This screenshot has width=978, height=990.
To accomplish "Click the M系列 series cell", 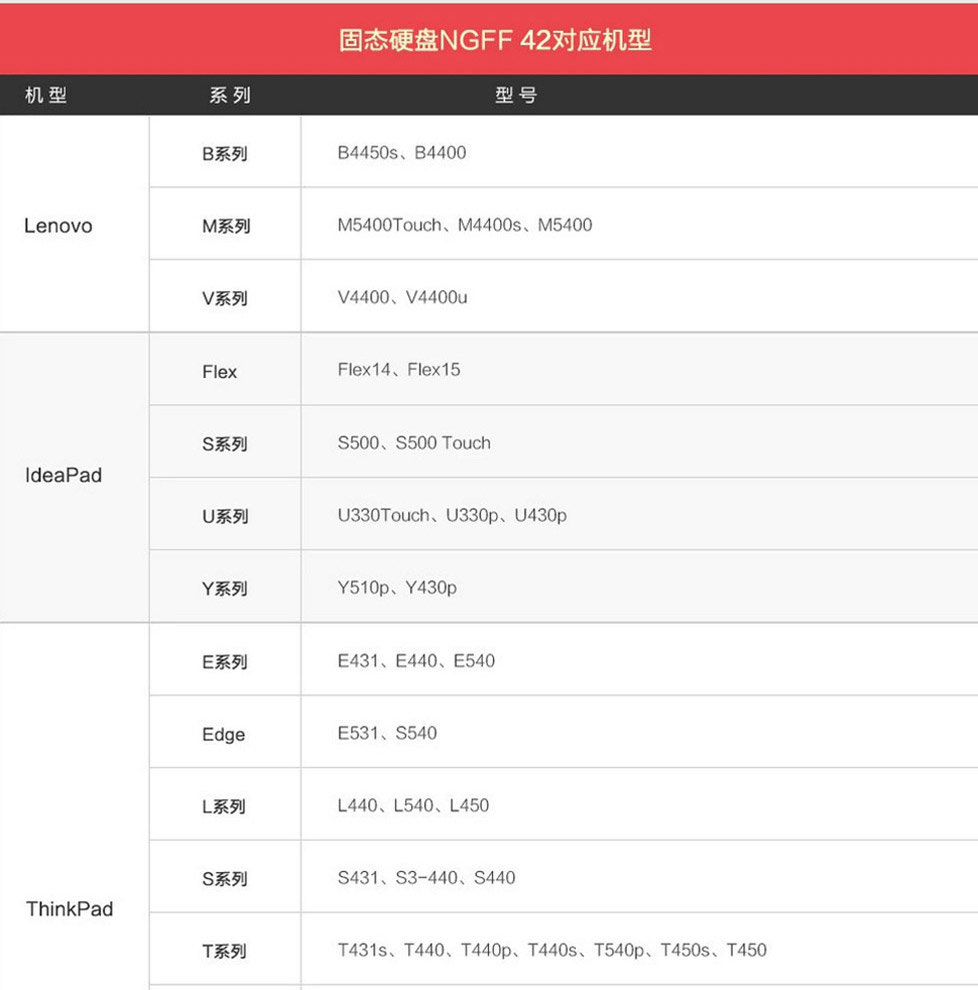I will tap(226, 226).
